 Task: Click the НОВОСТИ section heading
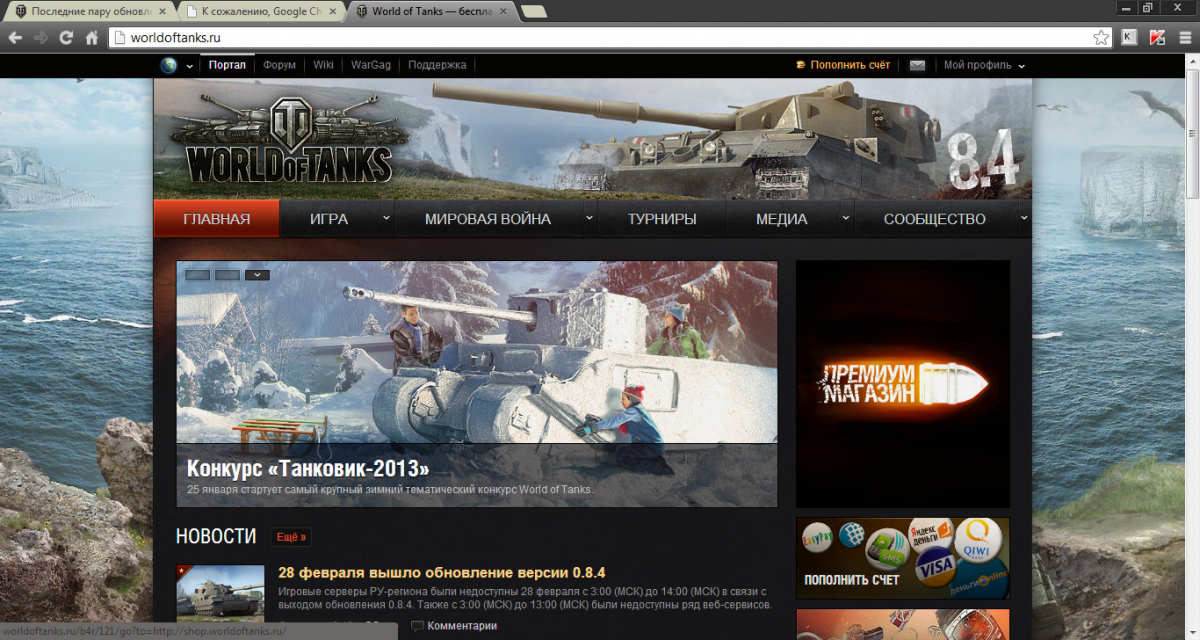click(x=216, y=537)
